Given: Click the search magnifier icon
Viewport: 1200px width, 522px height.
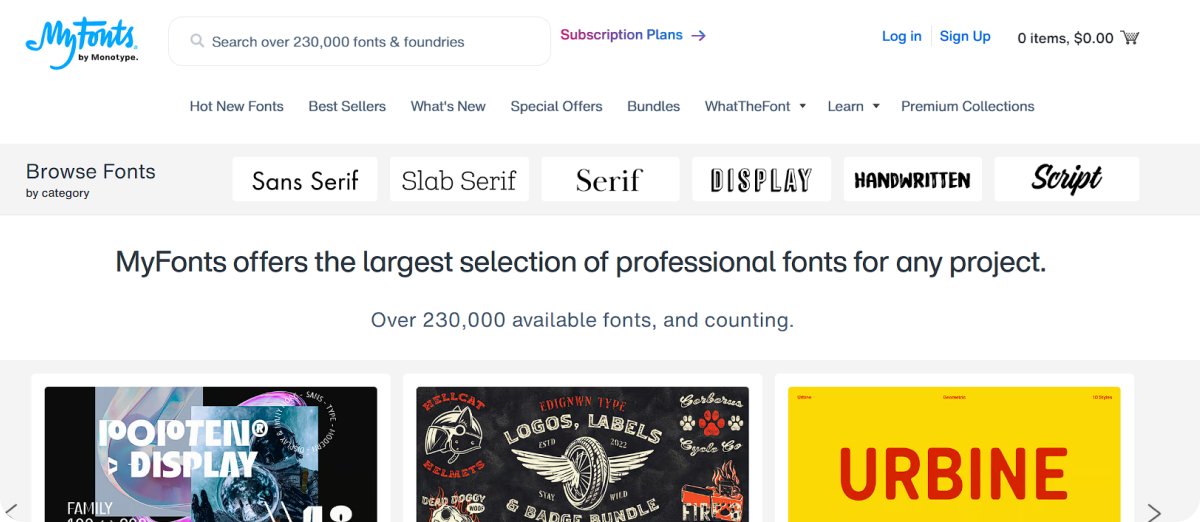Looking at the screenshot, I should 197,42.
